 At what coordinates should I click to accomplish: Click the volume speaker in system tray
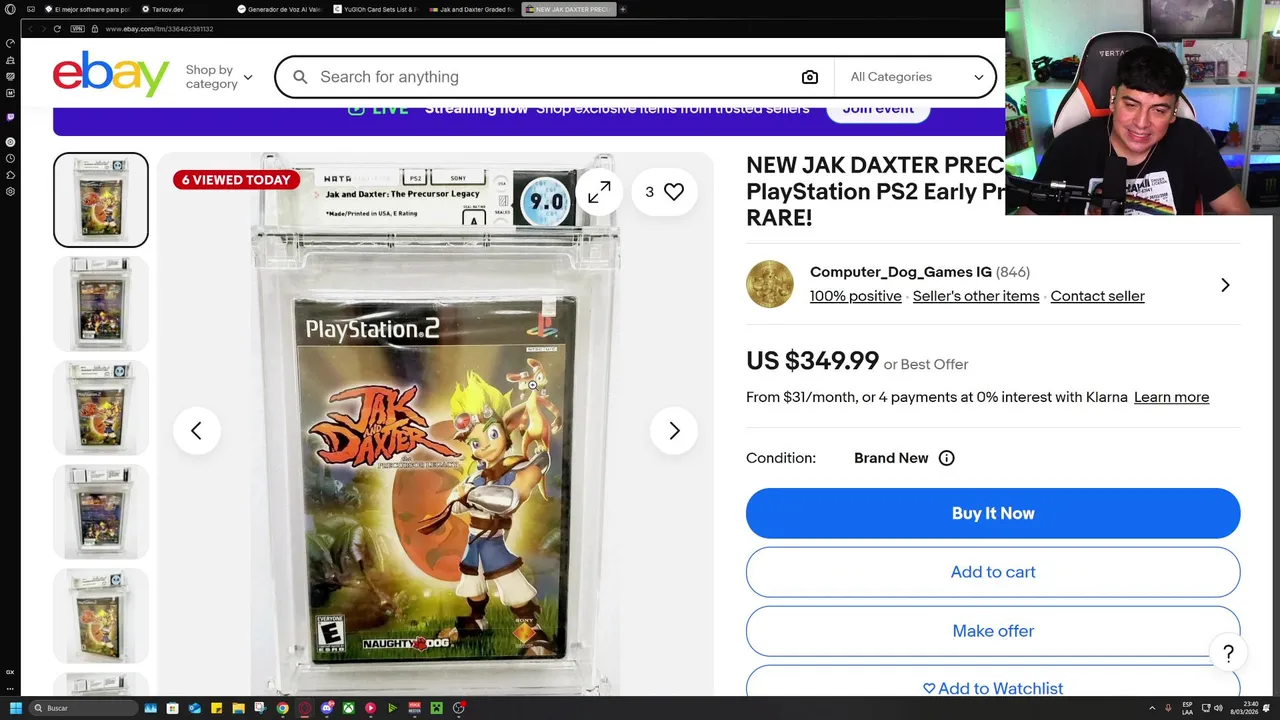1218,708
